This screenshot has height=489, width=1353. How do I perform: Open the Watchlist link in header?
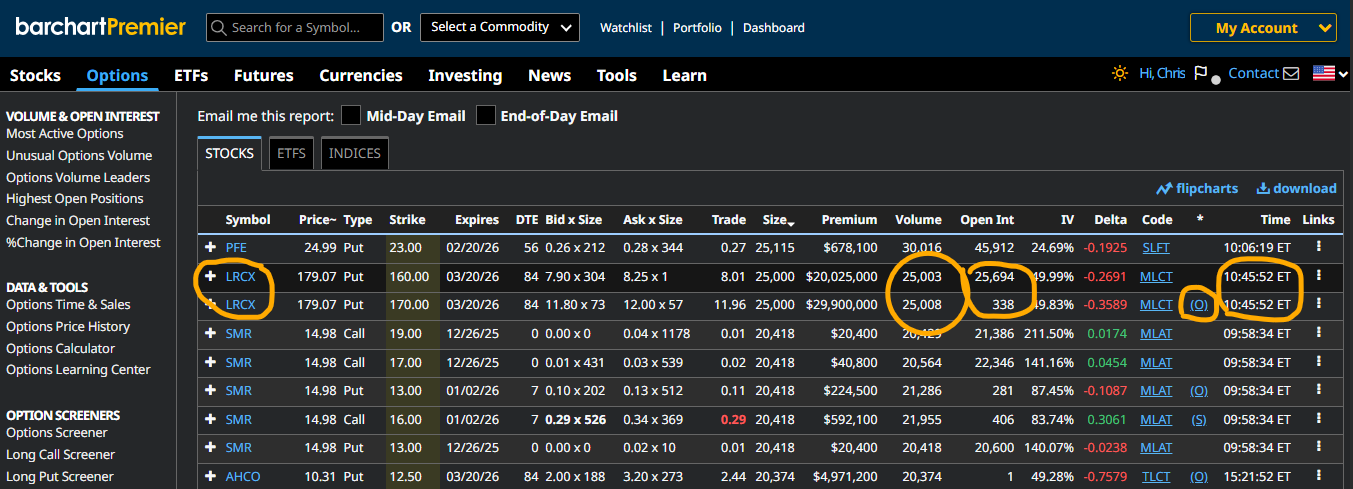[x=626, y=28]
